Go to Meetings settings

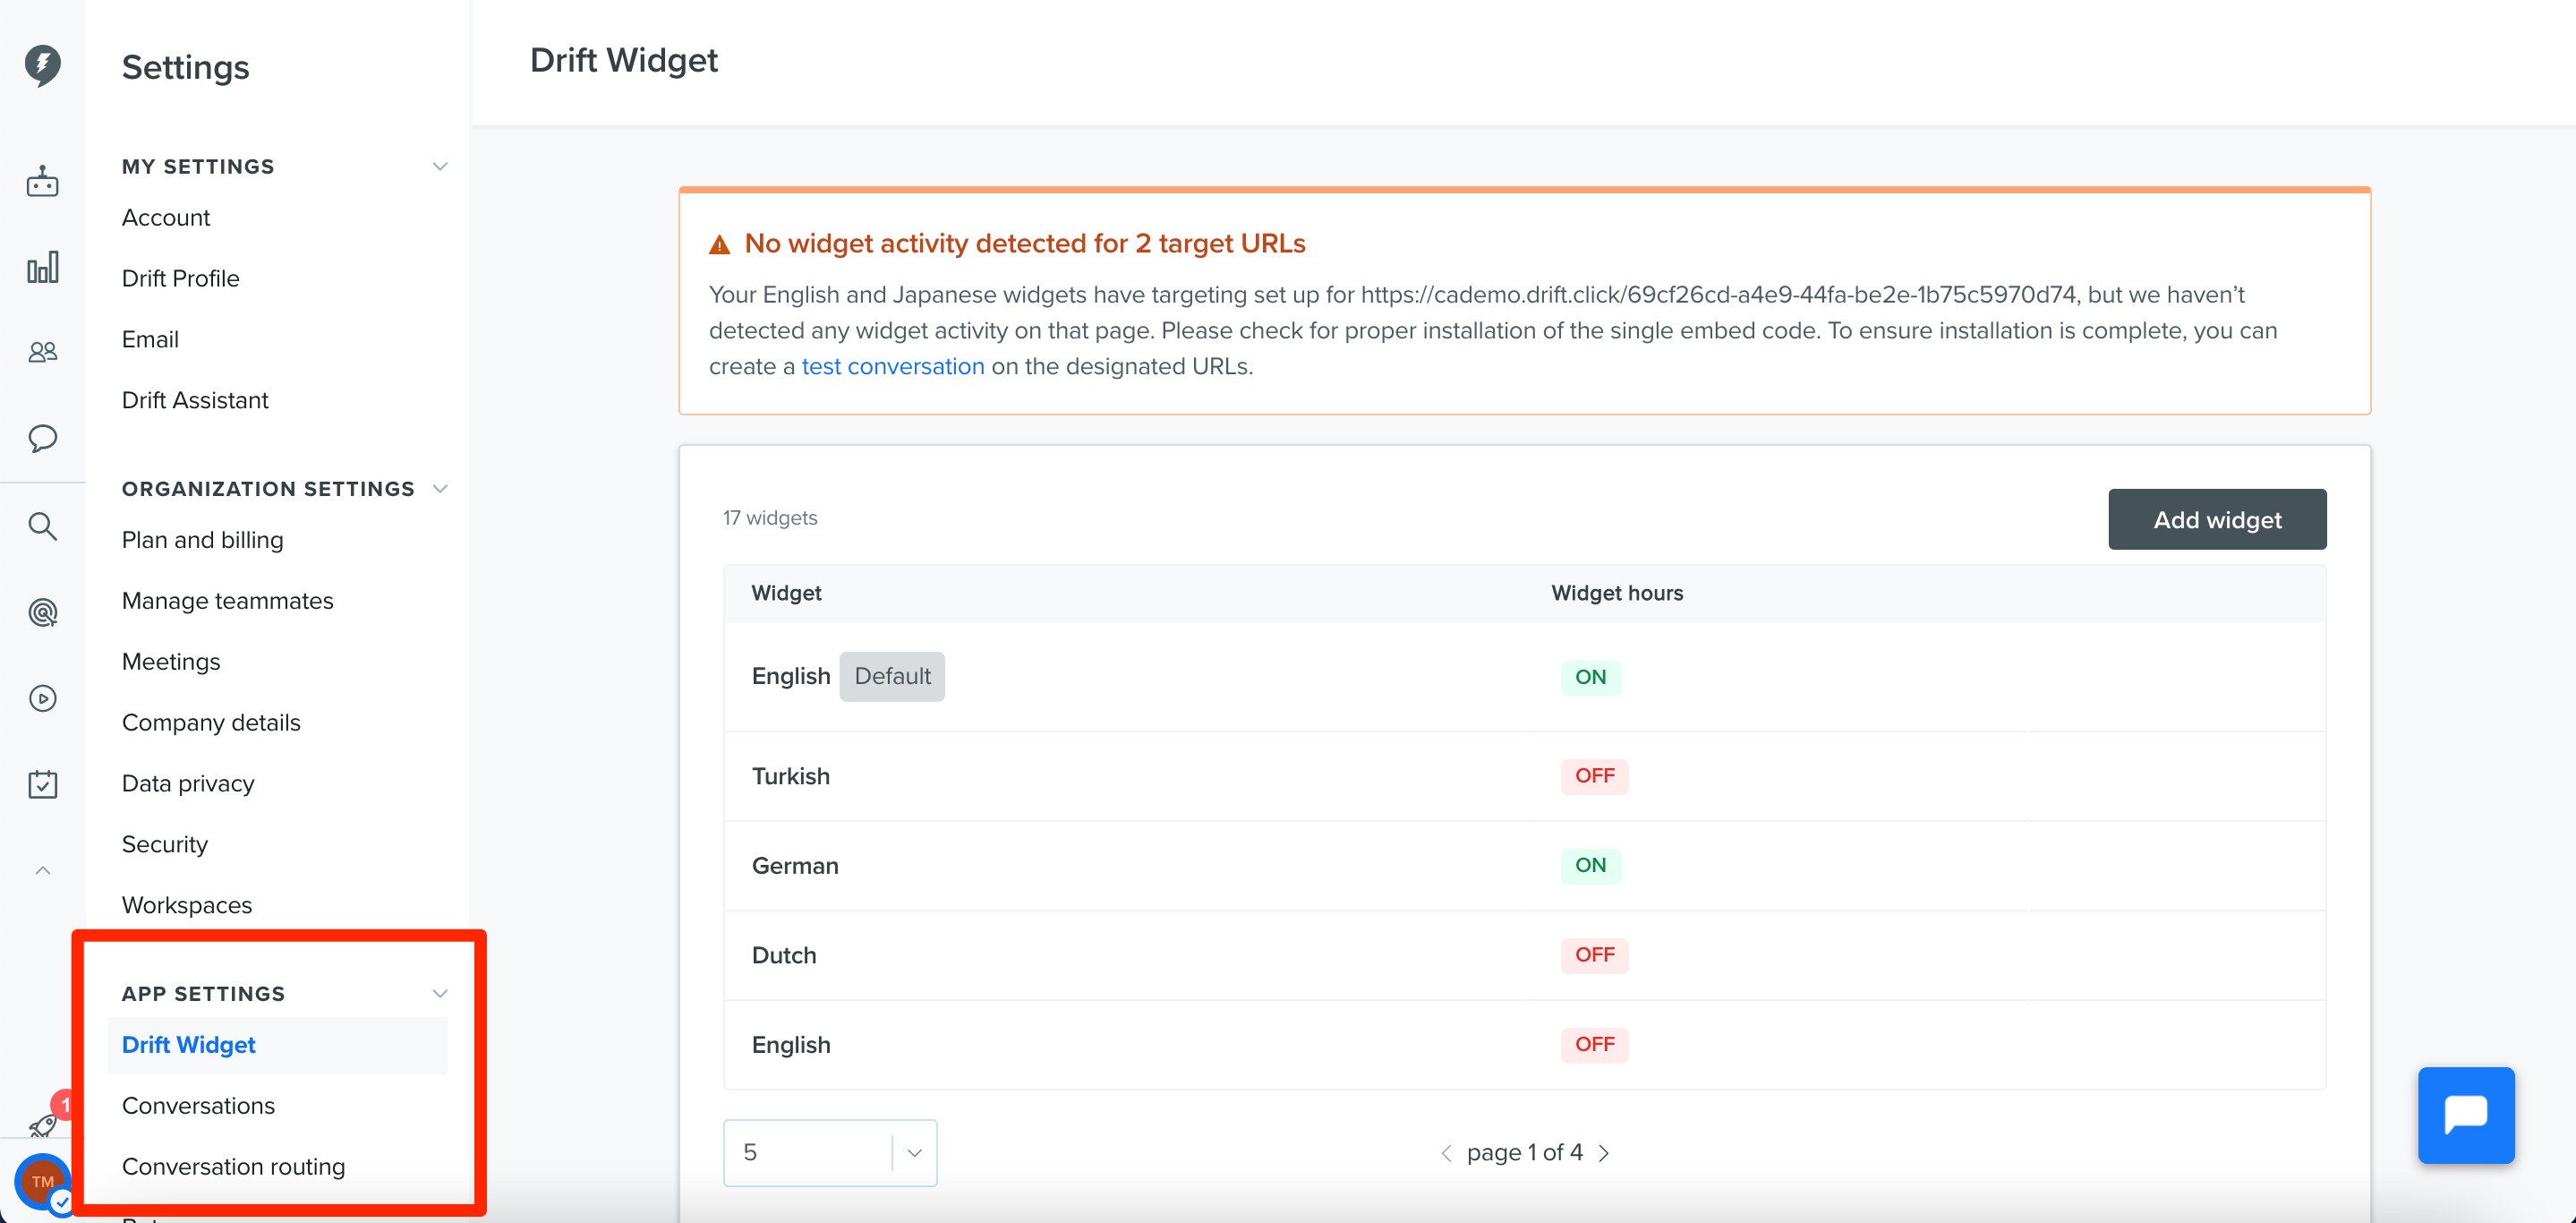170,662
